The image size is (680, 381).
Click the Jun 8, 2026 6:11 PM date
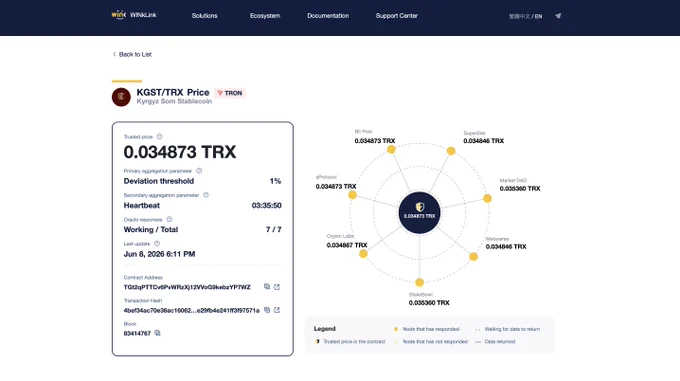[x=159, y=254]
